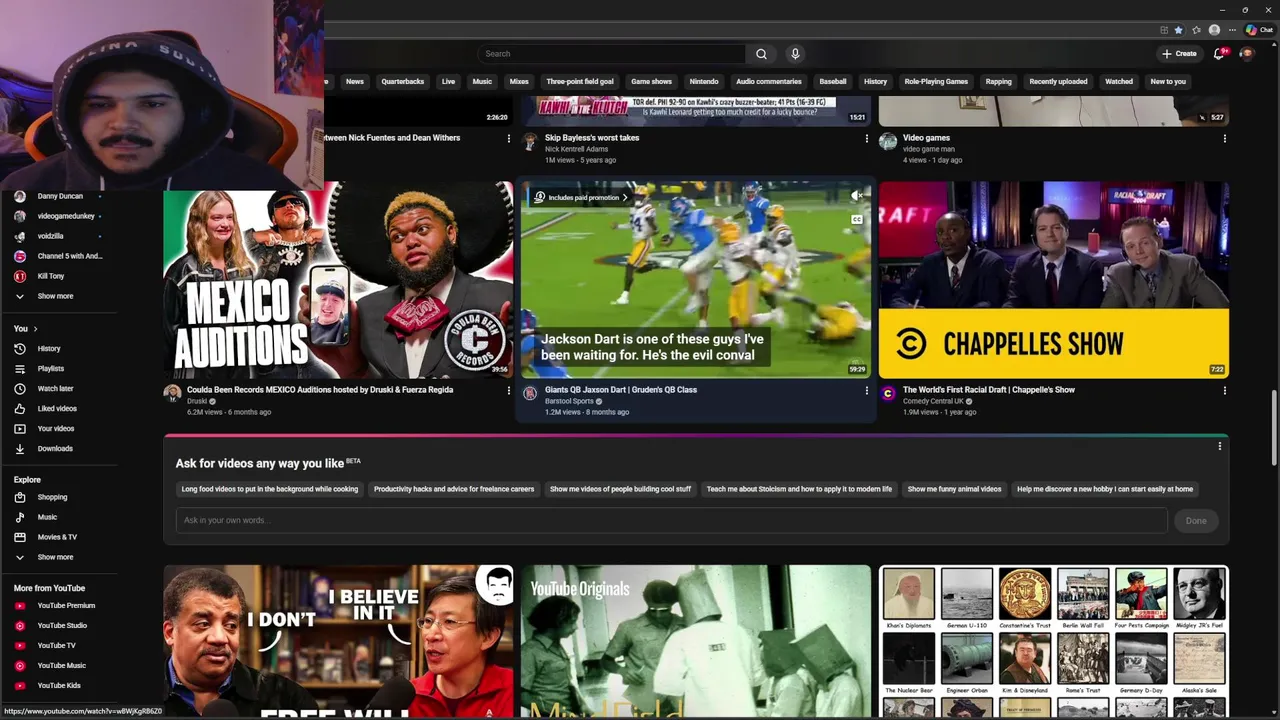Select the Role-Playing Games chip
The height and width of the screenshot is (720, 1280).
click(936, 82)
